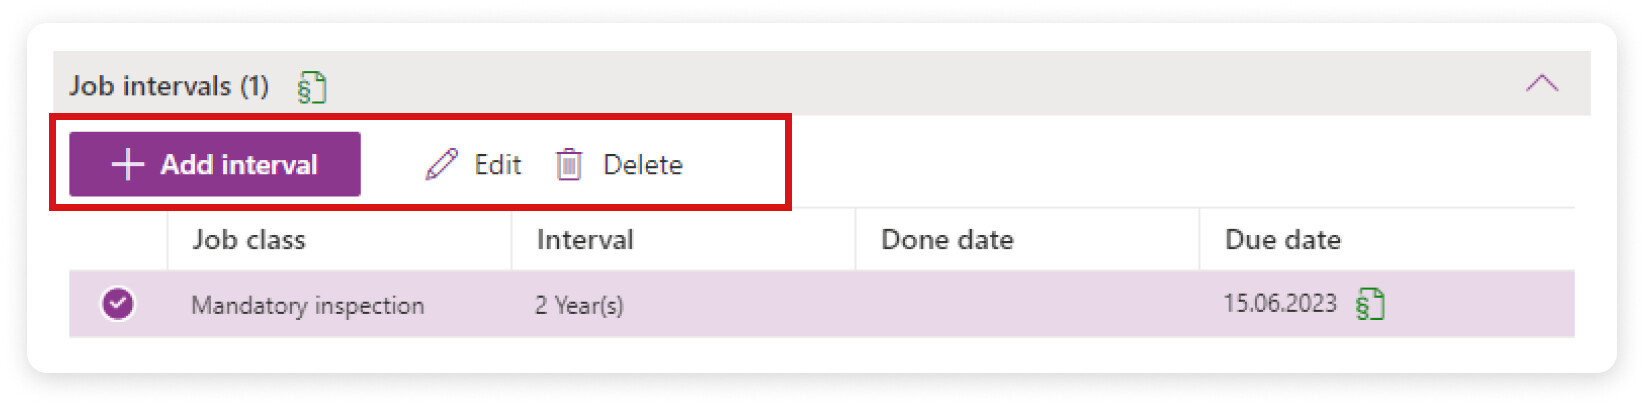
Task: Click the trash can Delete icon
Action: click(569, 164)
